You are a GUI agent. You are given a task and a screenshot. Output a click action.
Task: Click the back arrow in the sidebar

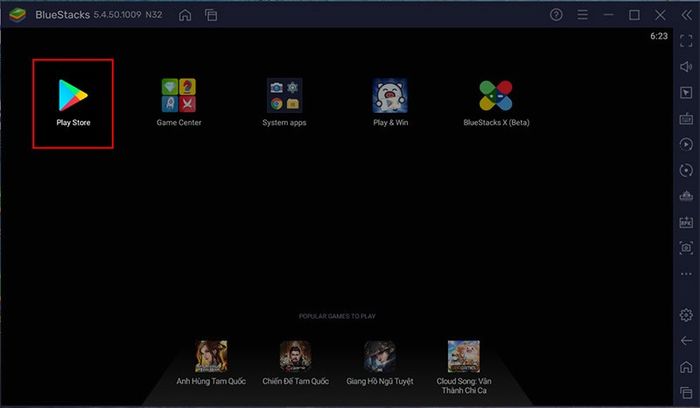(x=686, y=341)
